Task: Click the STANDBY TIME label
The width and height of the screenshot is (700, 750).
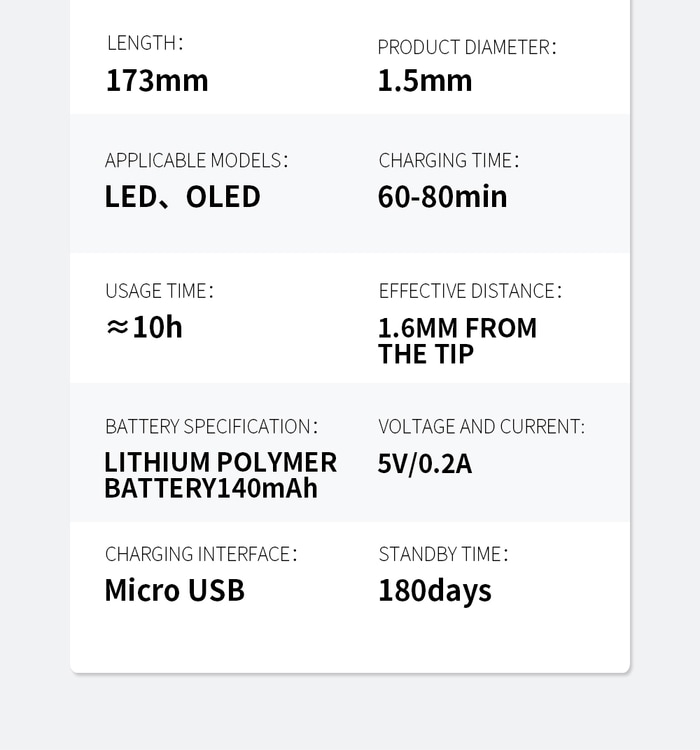Action: click(443, 554)
